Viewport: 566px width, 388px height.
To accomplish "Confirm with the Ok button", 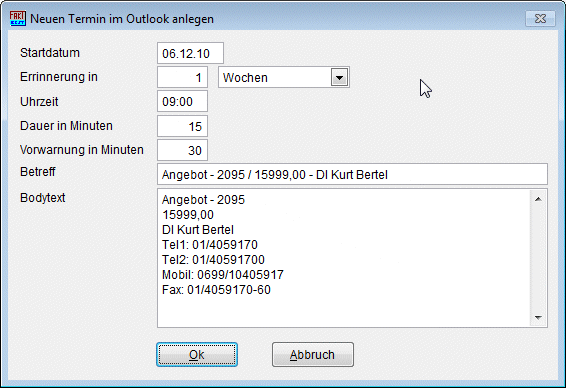I will [197, 355].
